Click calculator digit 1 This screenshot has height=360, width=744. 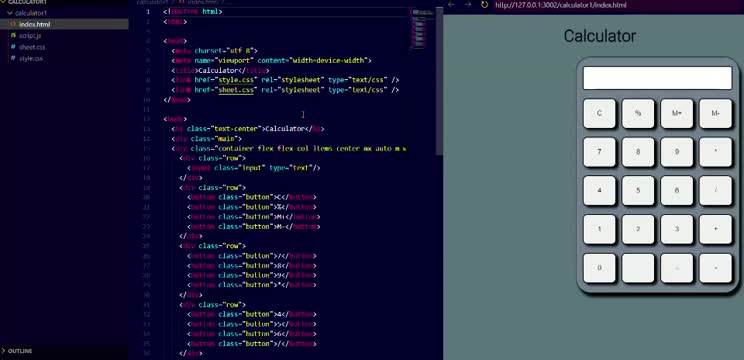pyautogui.click(x=599, y=230)
